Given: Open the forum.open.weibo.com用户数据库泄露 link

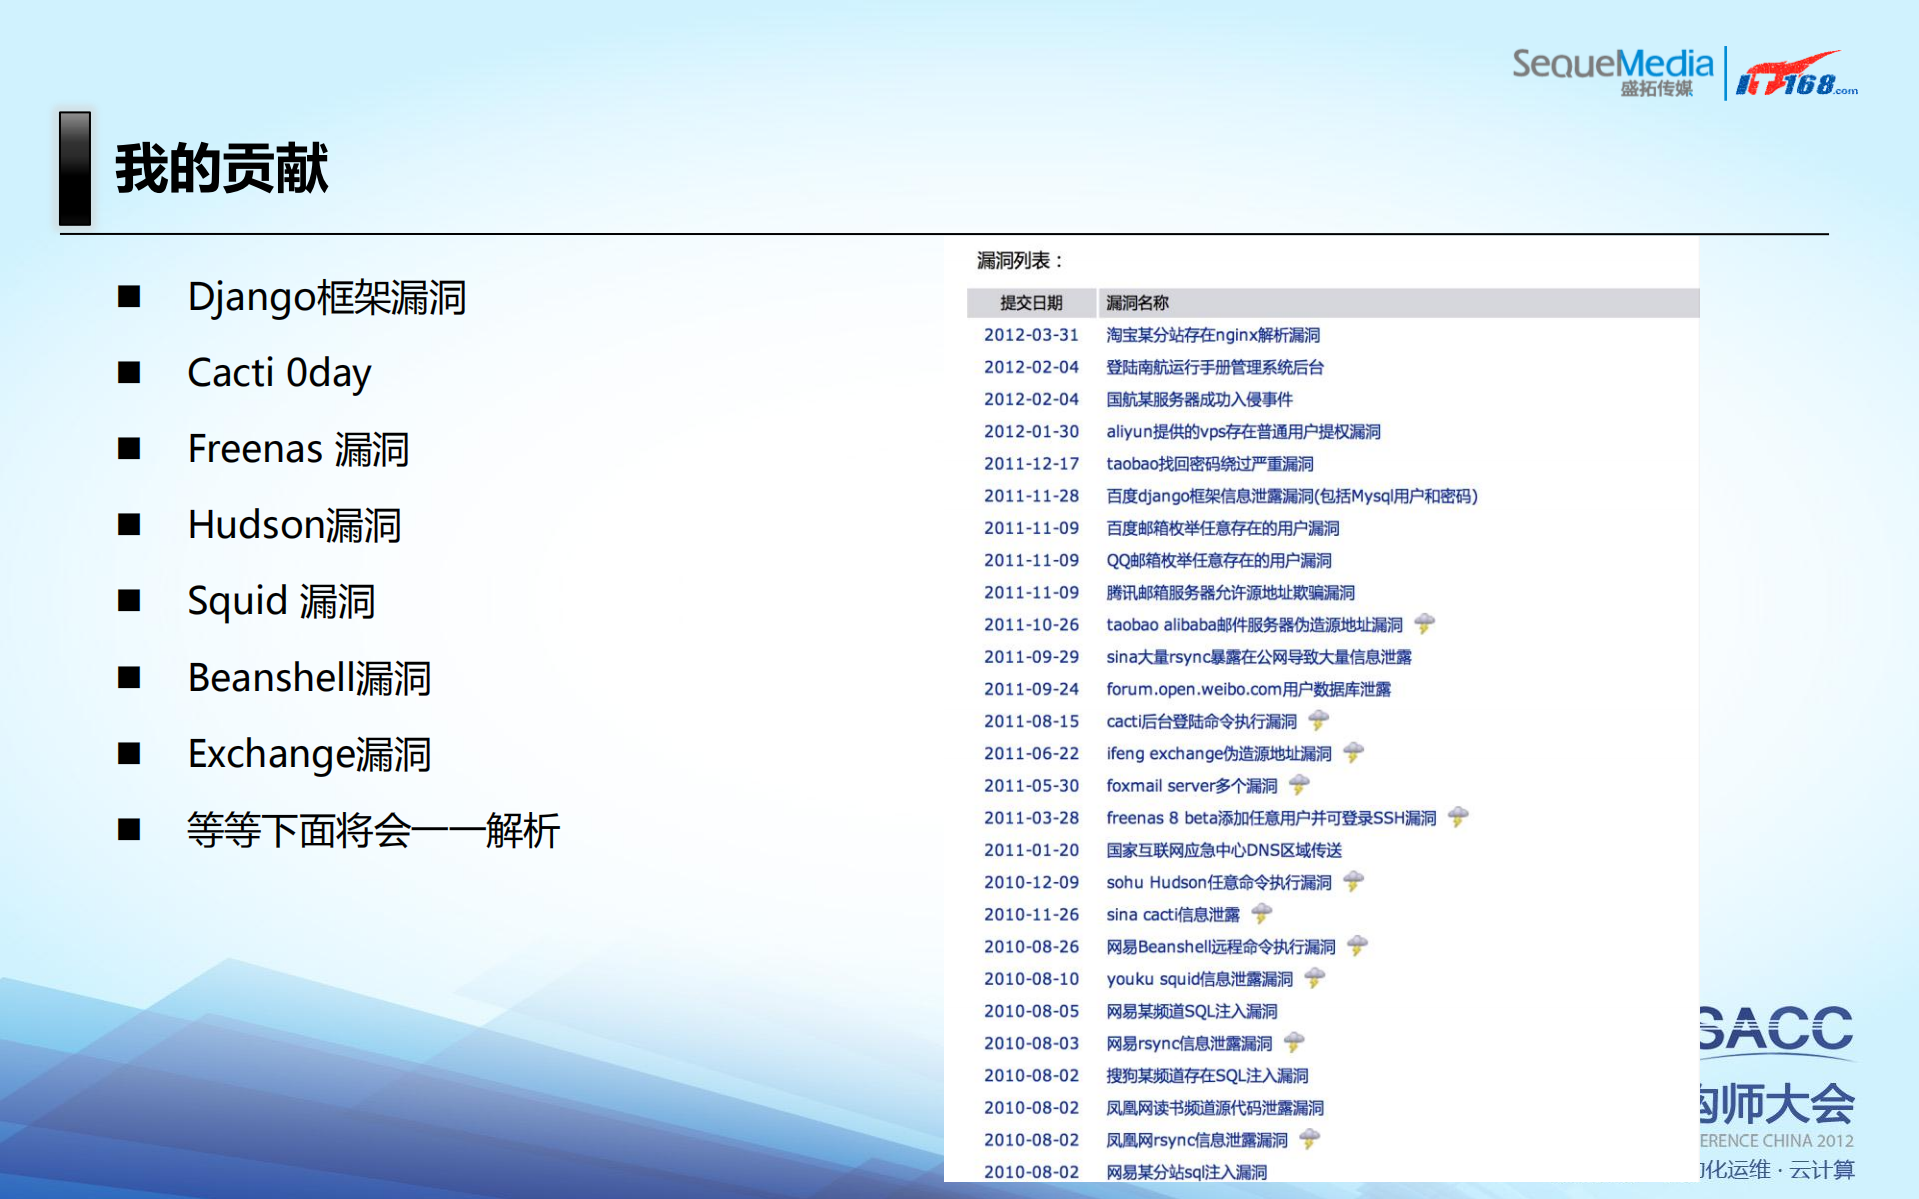Looking at the screenshot, I should point(1250,689).
